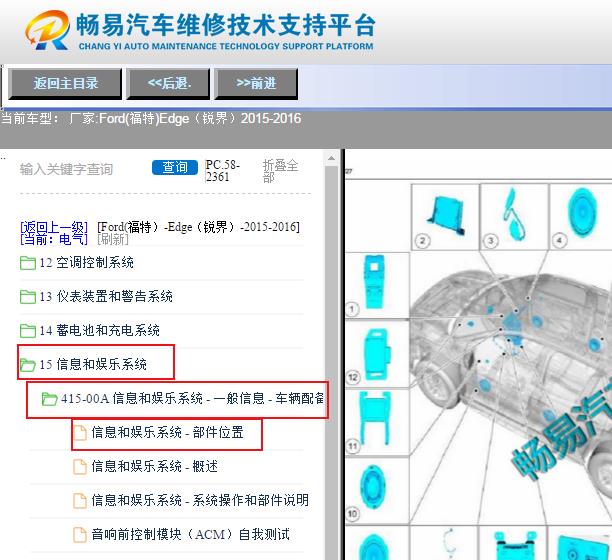
Task: Click component thumbnail number 11
Action: (377, 422)
